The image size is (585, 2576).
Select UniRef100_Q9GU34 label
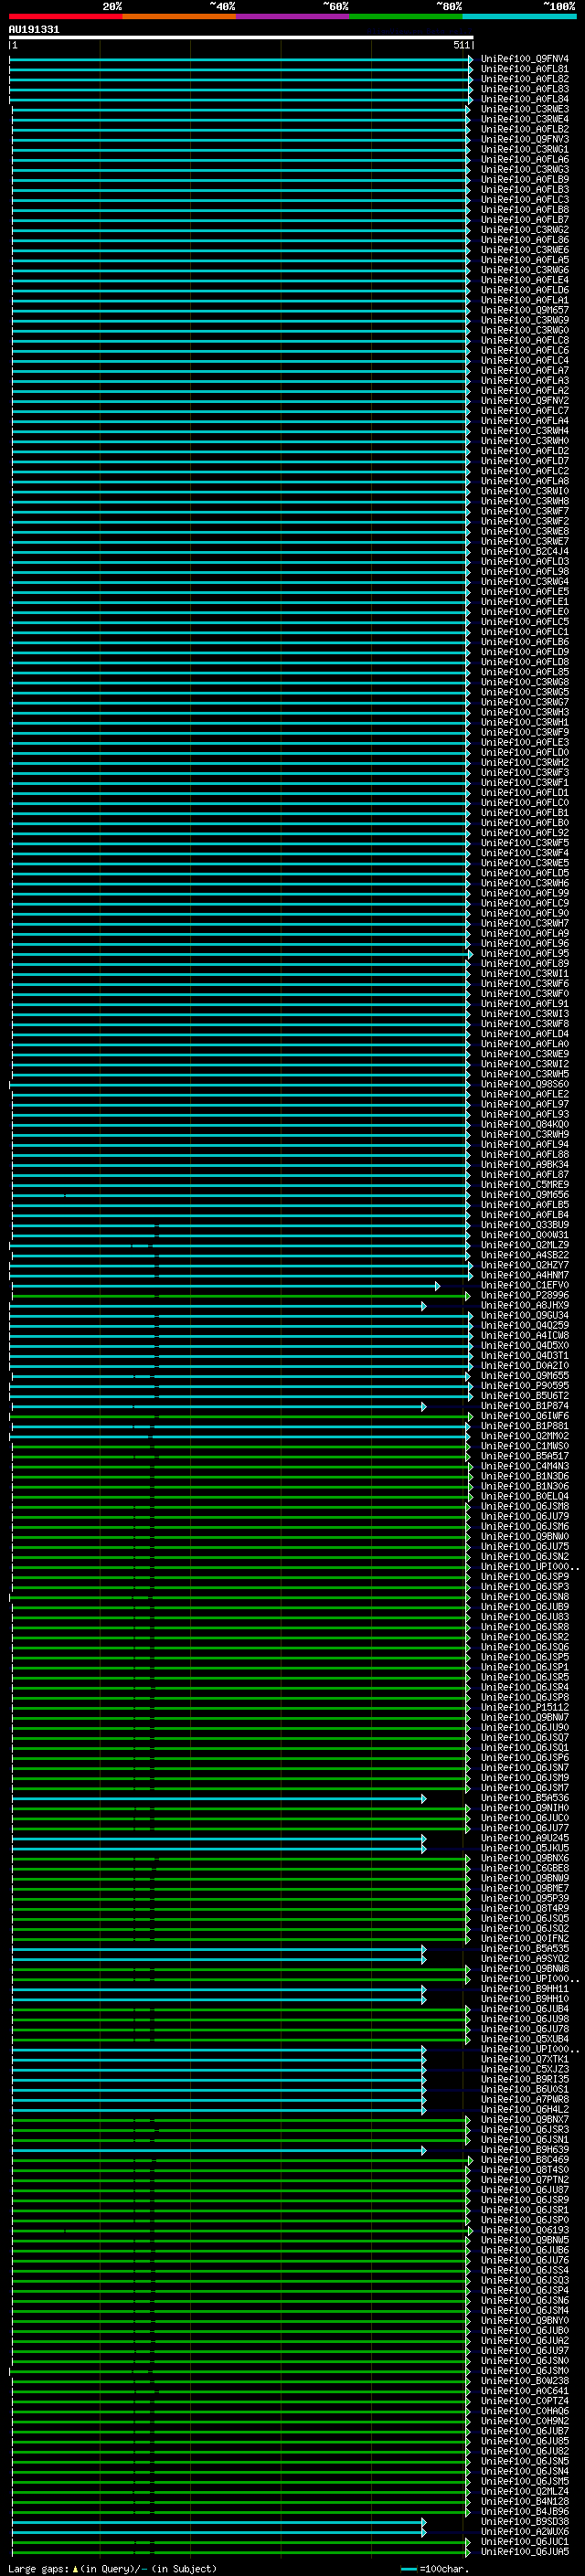click(525, 1316)
